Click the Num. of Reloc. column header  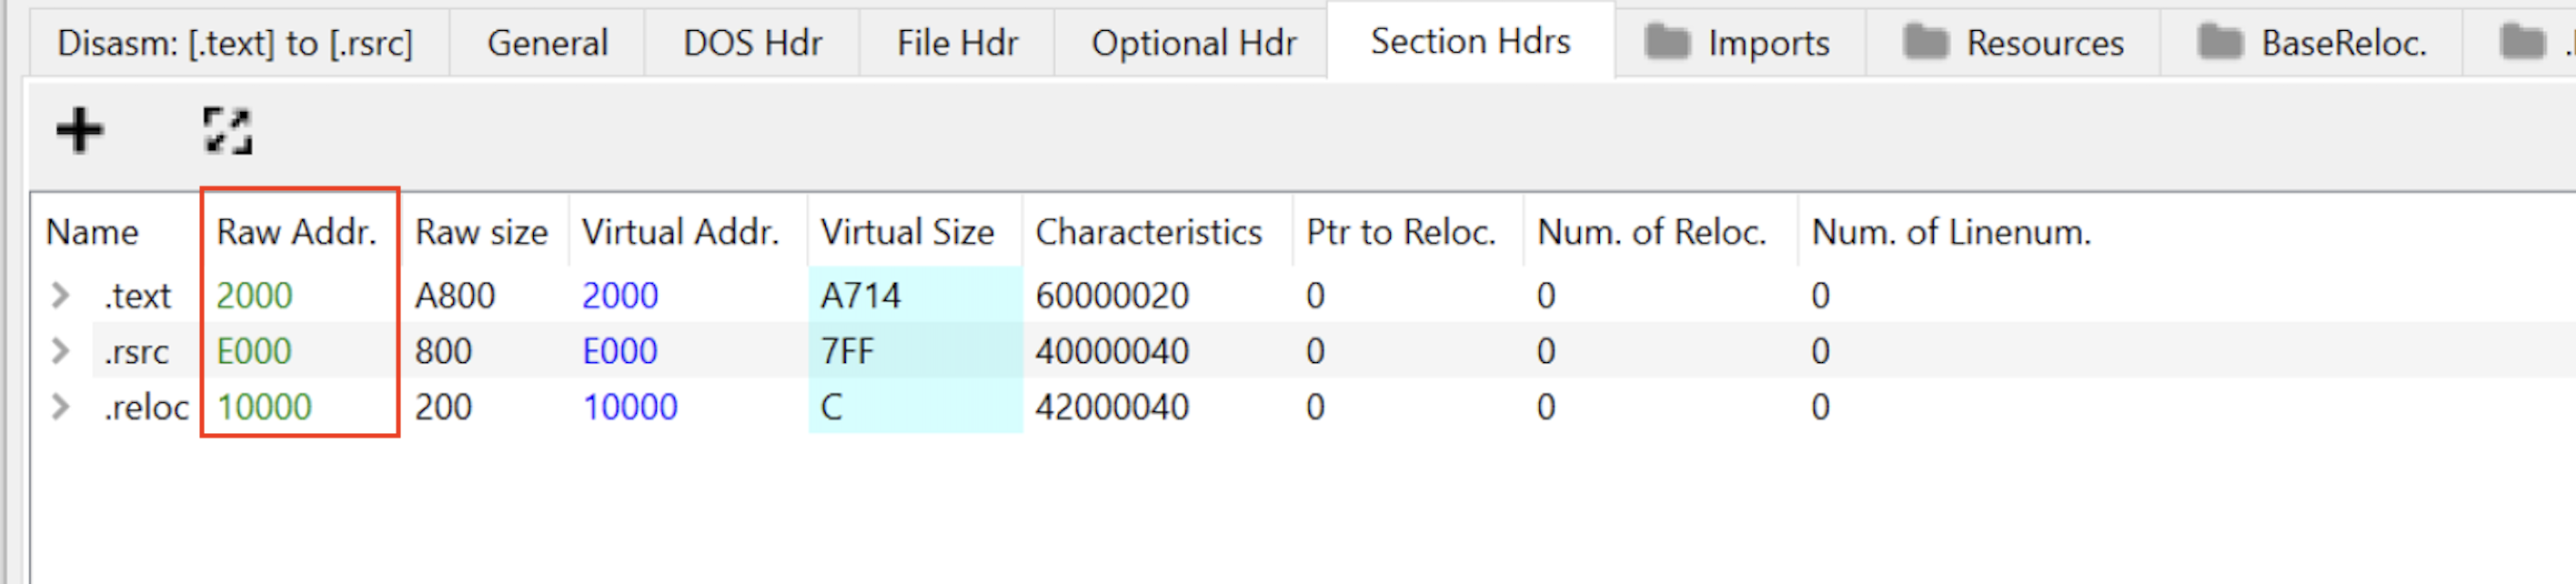click(1651, 232)
